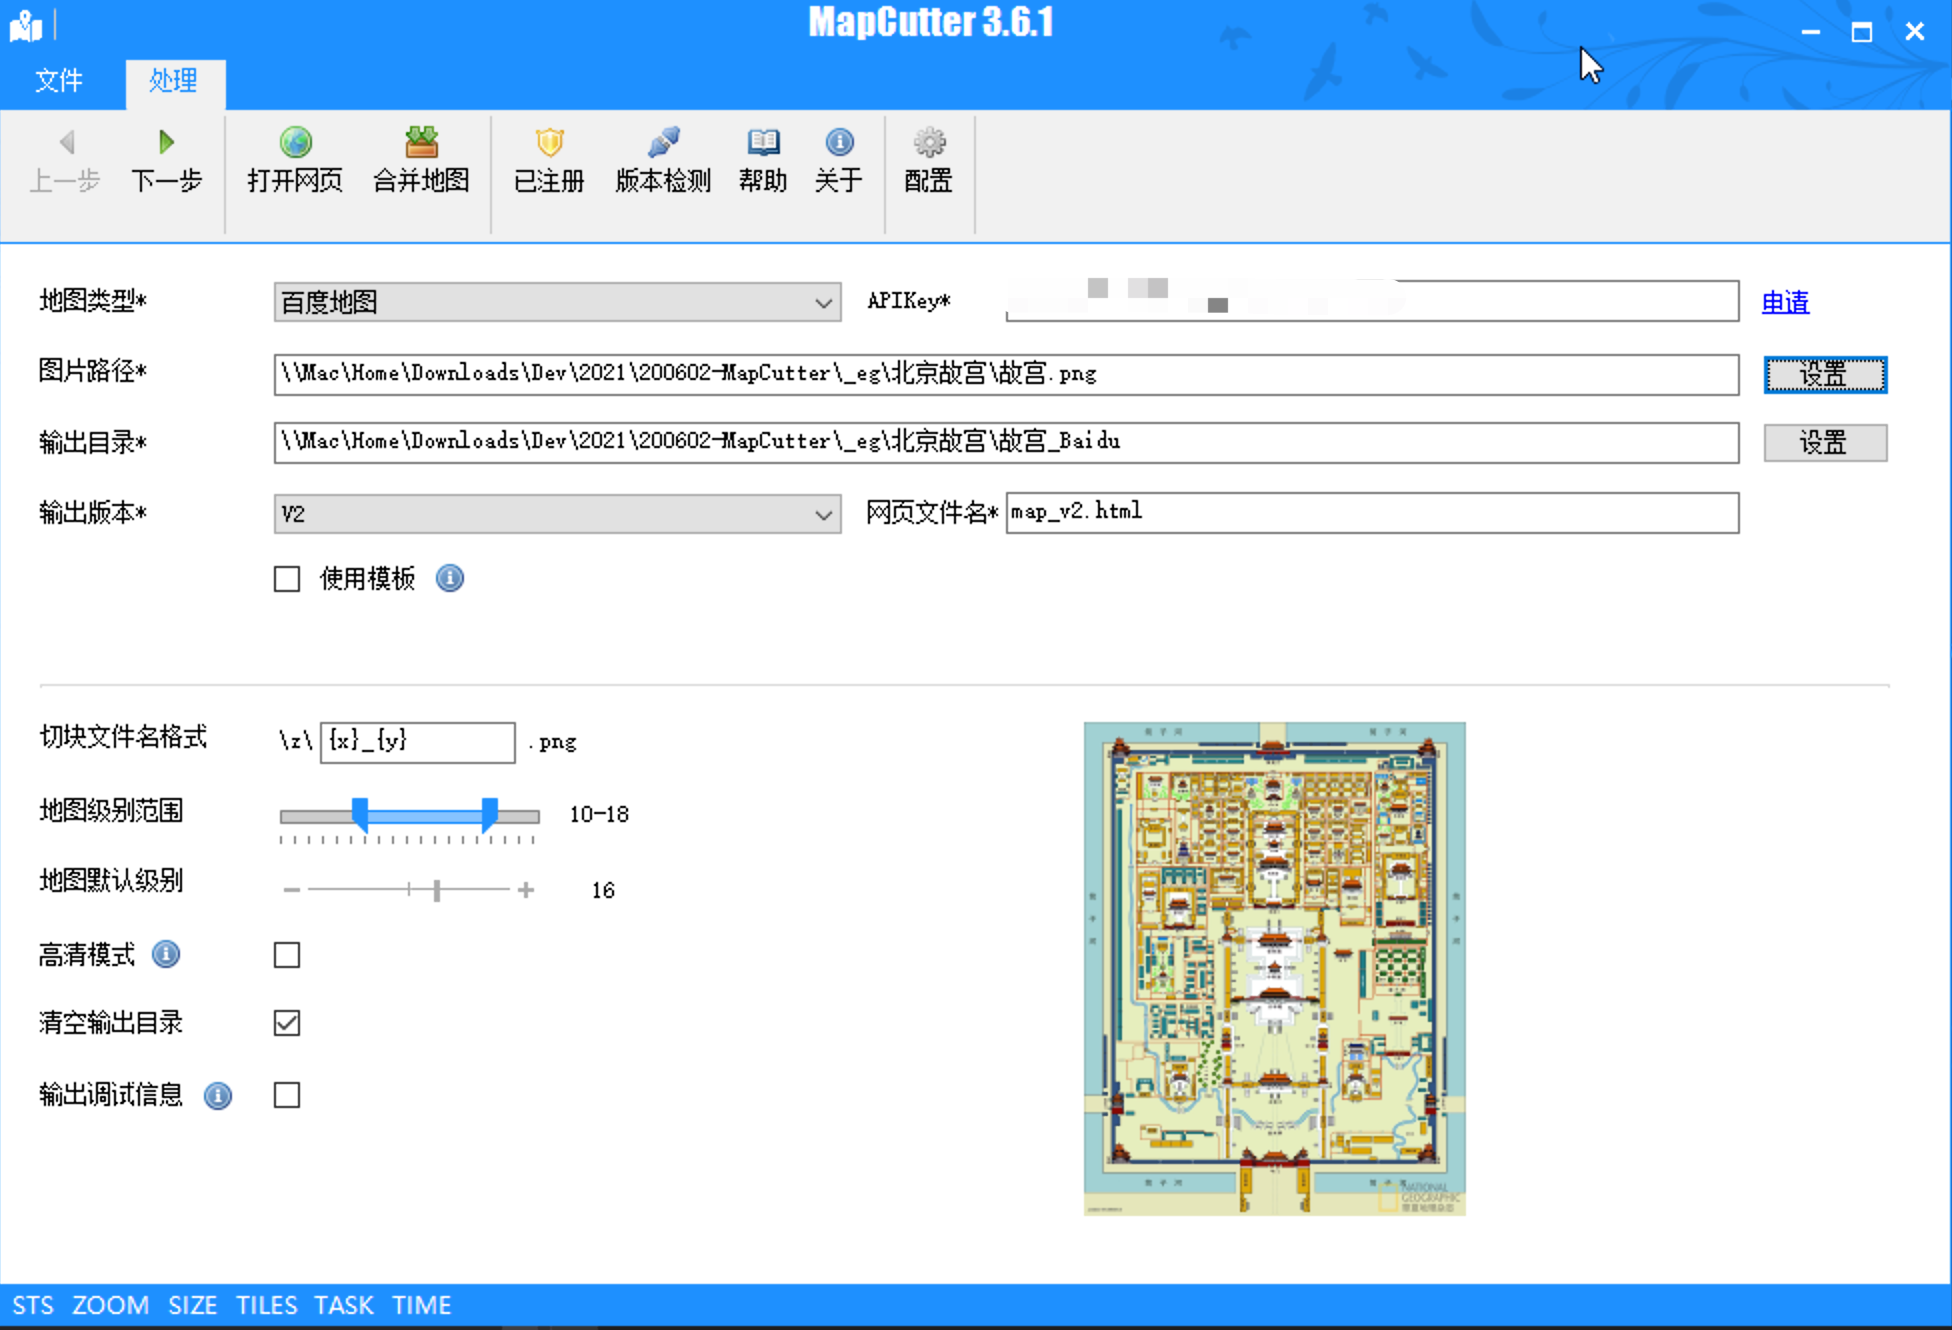Click the minus on 地图默认级别 slider

[x=292, y=890]
